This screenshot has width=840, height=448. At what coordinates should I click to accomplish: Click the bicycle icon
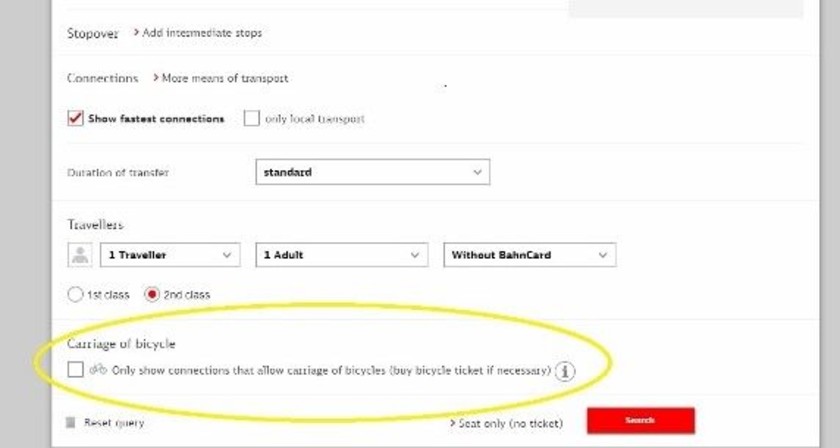[x=98, y=369]
